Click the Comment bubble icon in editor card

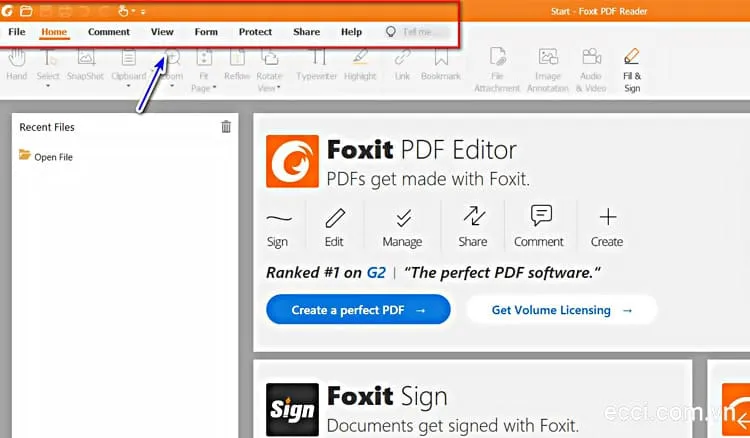point(541,216)
